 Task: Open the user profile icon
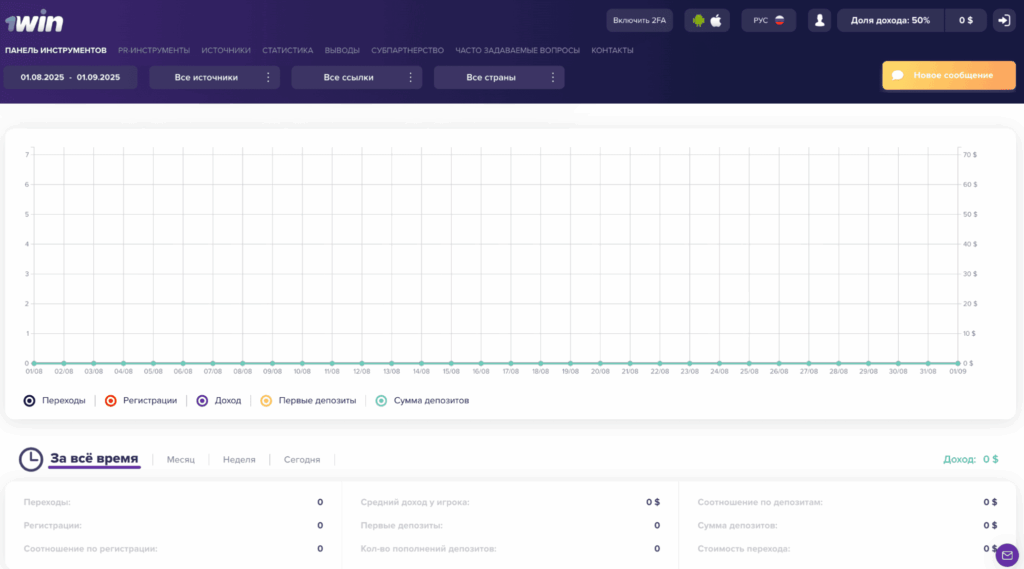[820, 20]
